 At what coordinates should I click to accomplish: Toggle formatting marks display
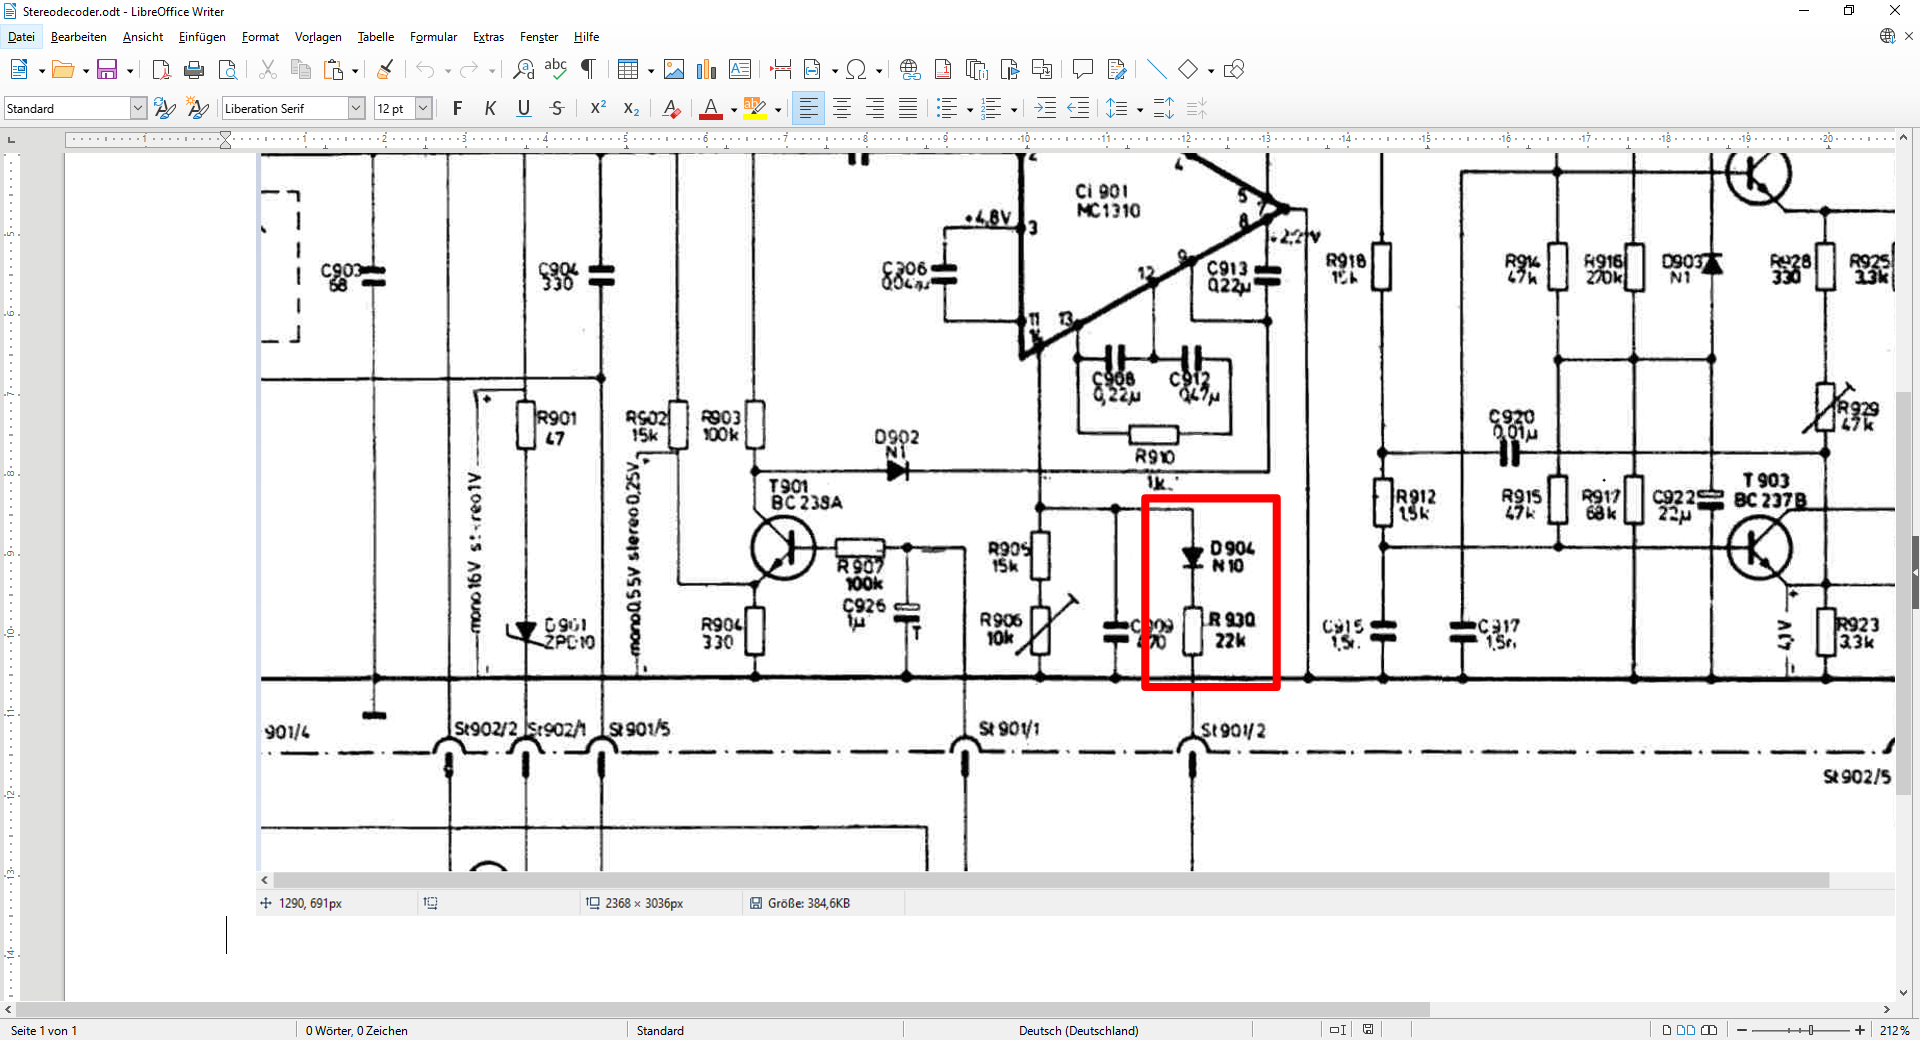pyautogui.click(x=589, y=70)
